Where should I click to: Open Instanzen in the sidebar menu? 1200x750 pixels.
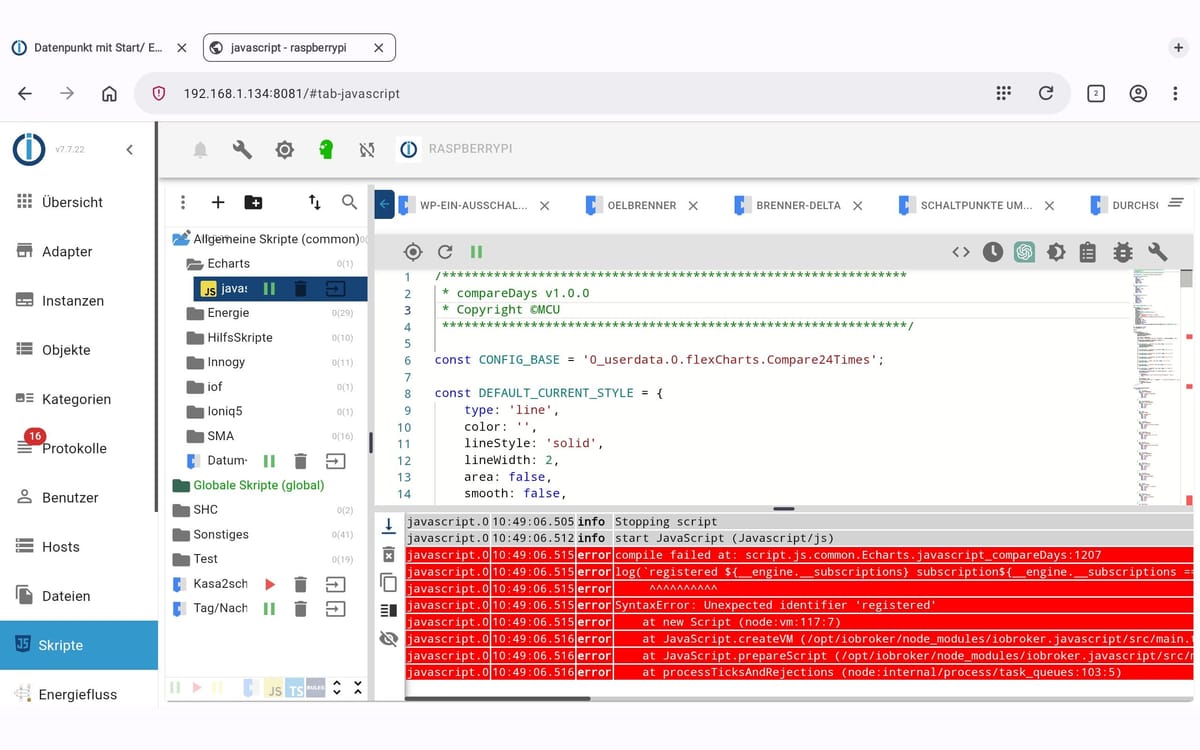[x=72, y=301]
